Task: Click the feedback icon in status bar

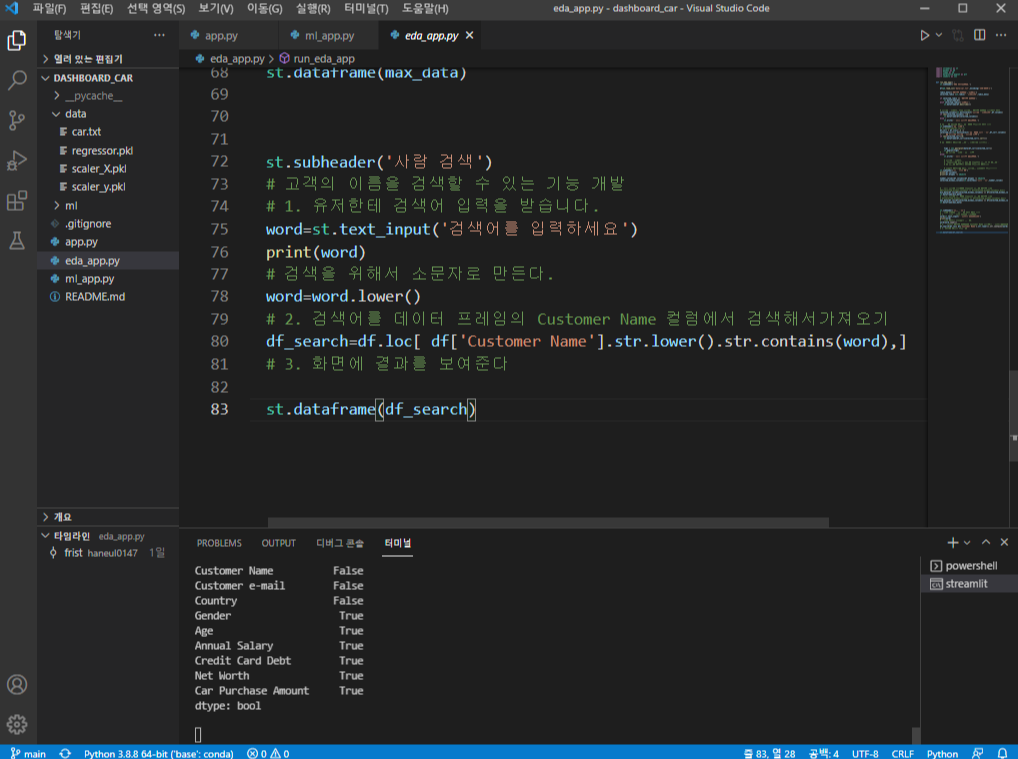Action: pyautogui.click(x=977, y=753)
